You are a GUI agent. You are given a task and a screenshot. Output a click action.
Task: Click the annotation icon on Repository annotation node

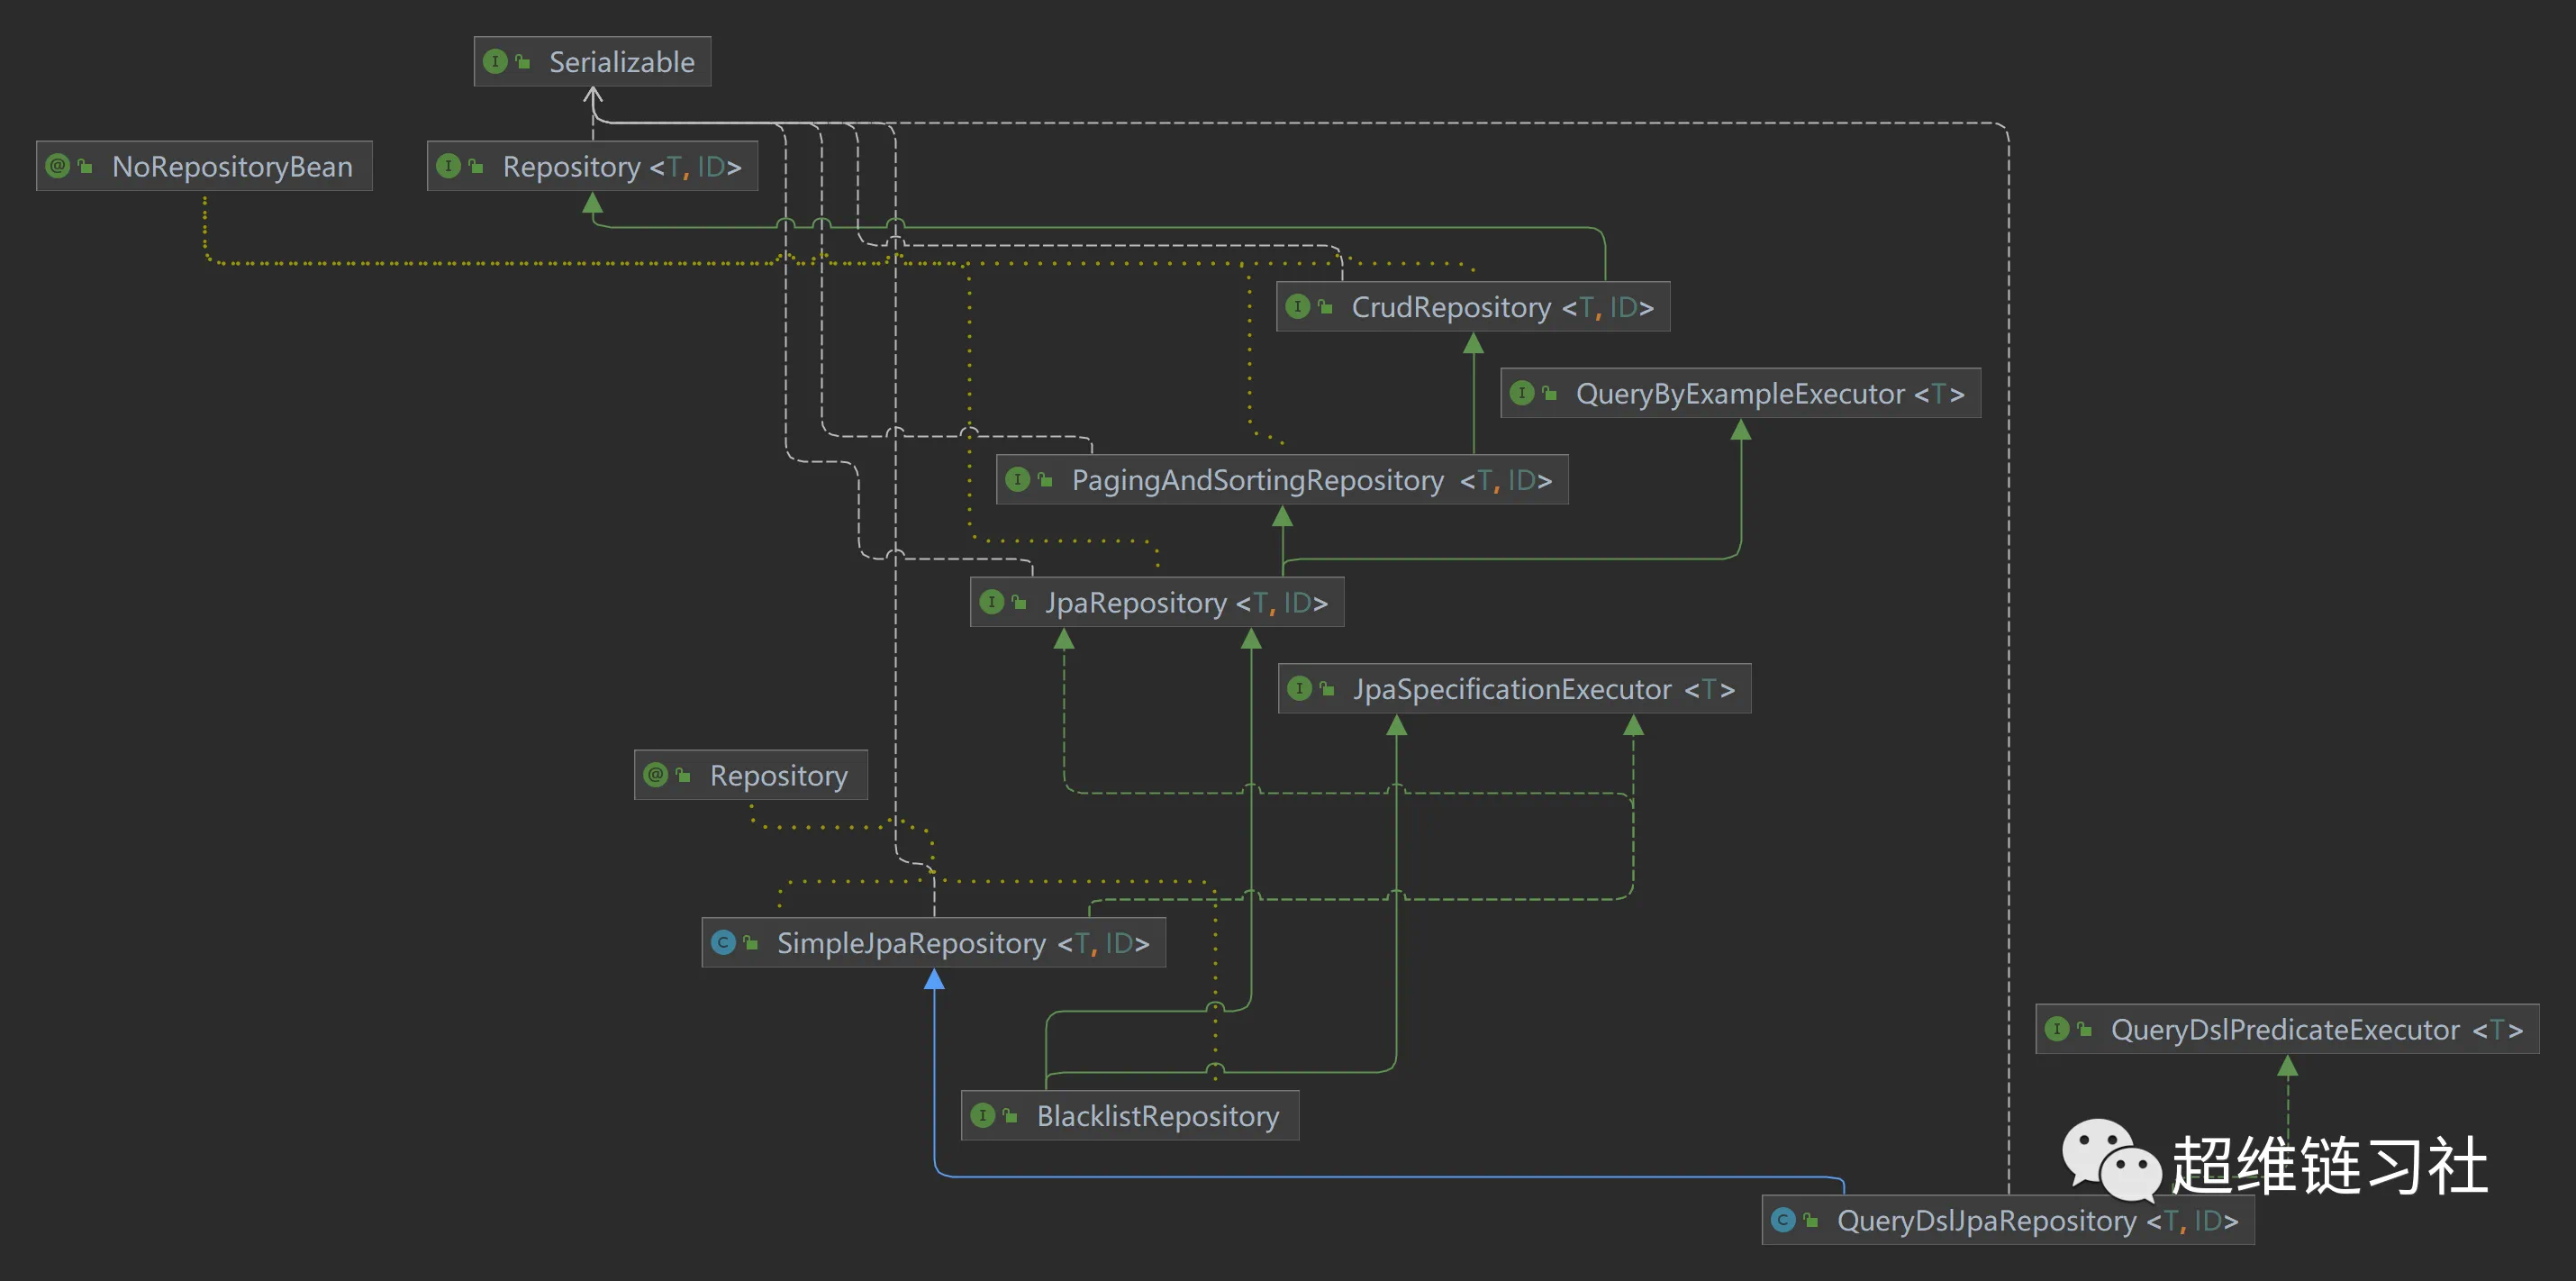coord(656,775)
